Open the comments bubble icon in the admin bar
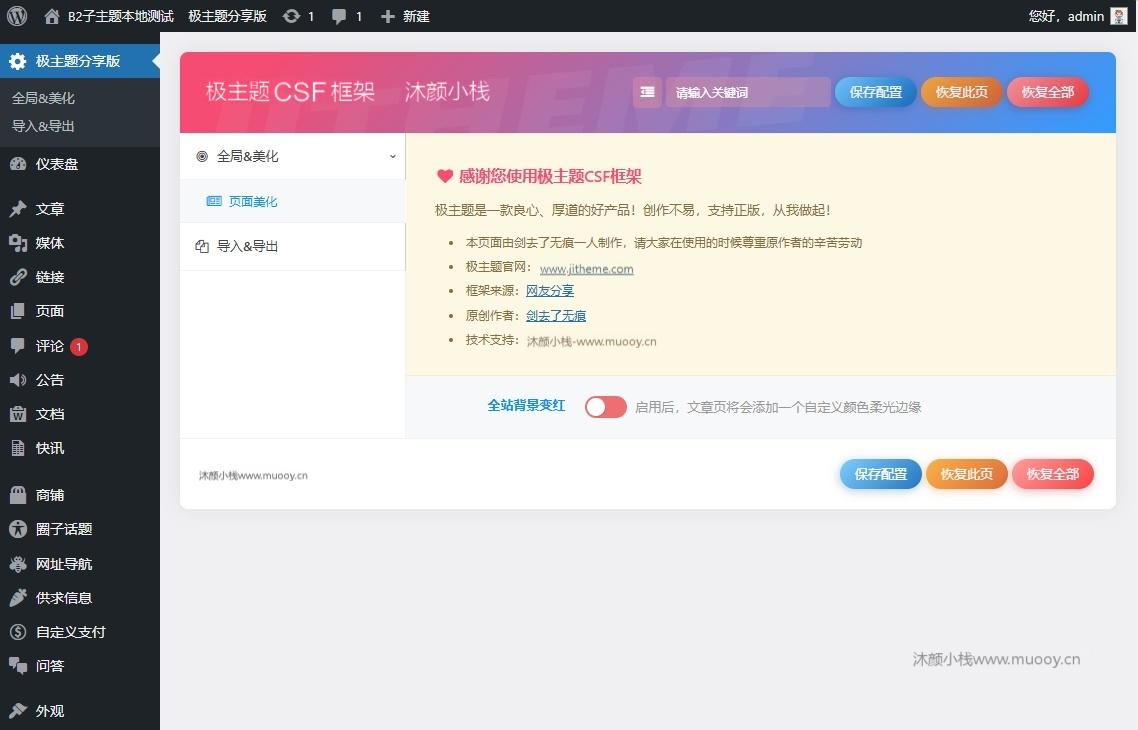 339,16
